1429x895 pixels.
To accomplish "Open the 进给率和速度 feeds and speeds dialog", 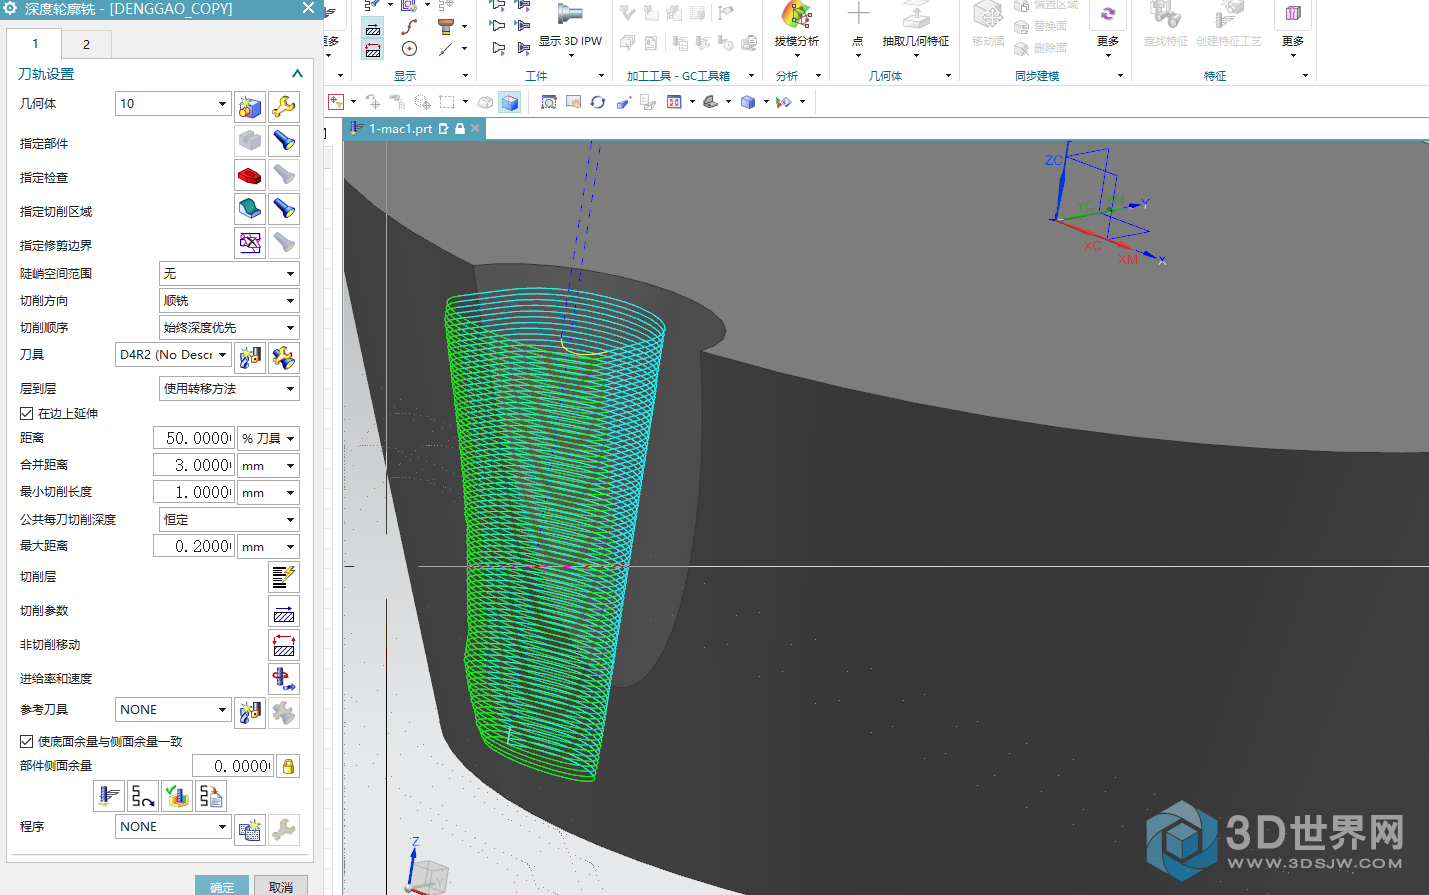I will pyautogui.click(x=284, y=679).
